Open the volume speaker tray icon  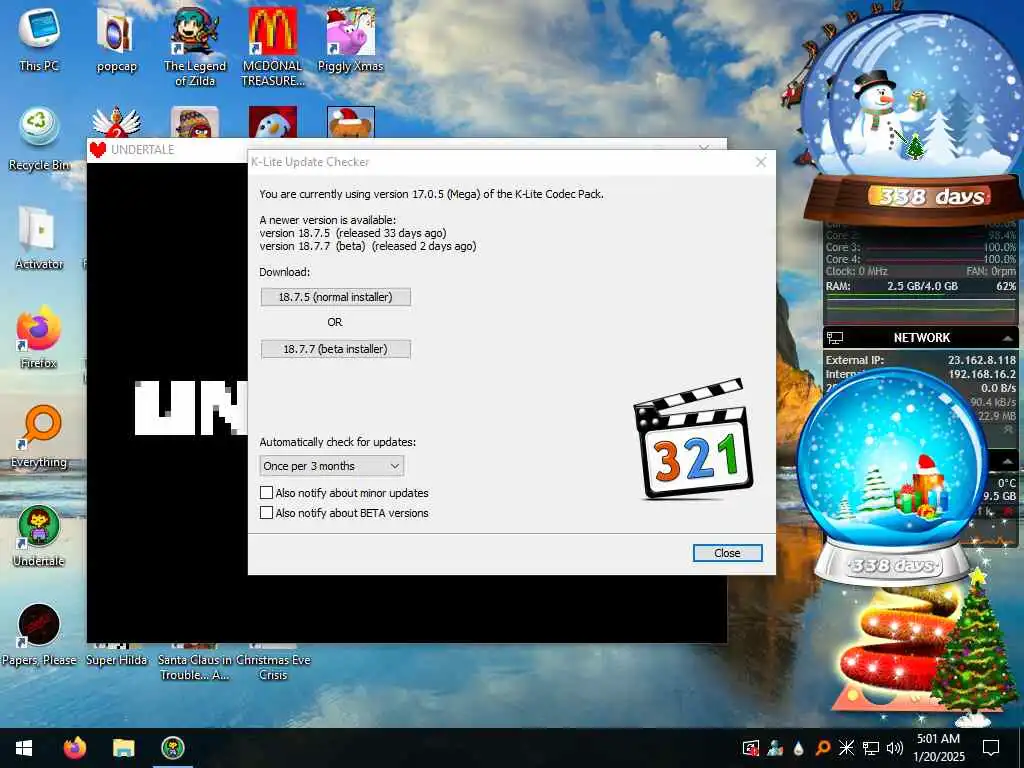(895, 748)
